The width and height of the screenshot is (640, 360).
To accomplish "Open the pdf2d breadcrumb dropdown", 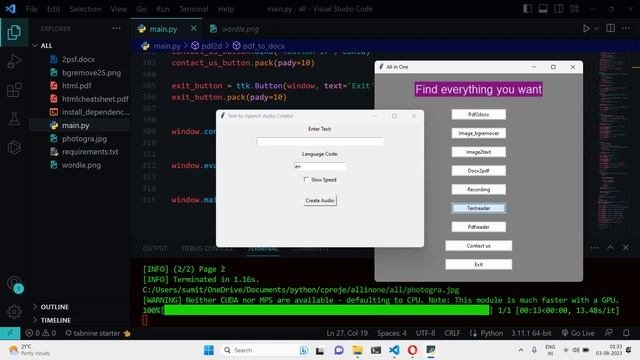I will pos(207,46).
